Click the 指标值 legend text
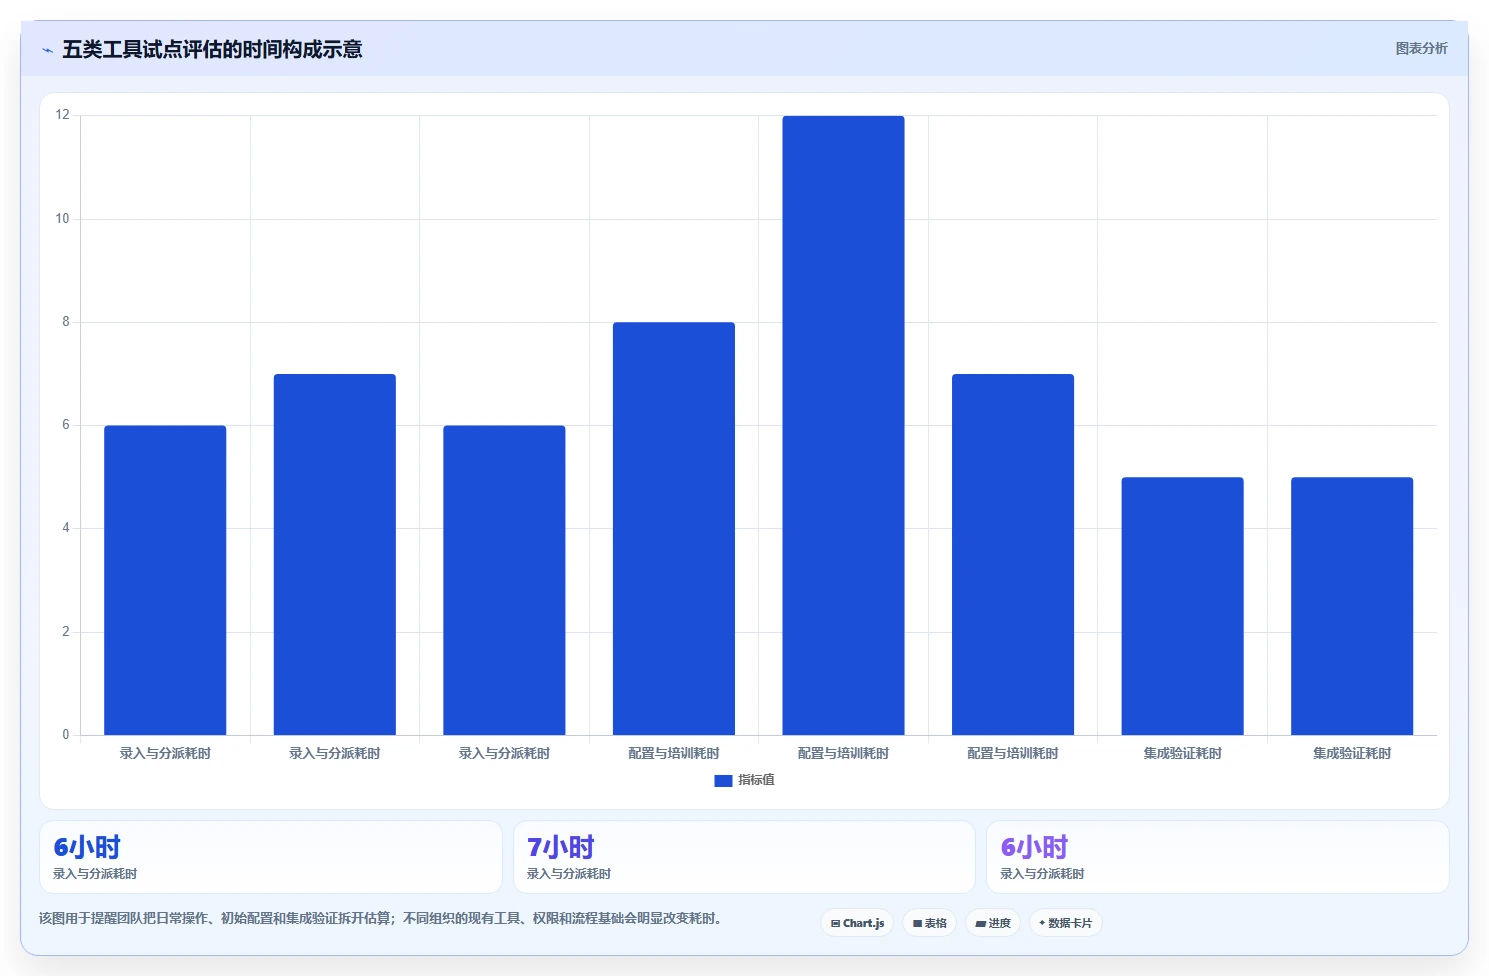Screen dimensions: 1489x976 coord(756,780)
